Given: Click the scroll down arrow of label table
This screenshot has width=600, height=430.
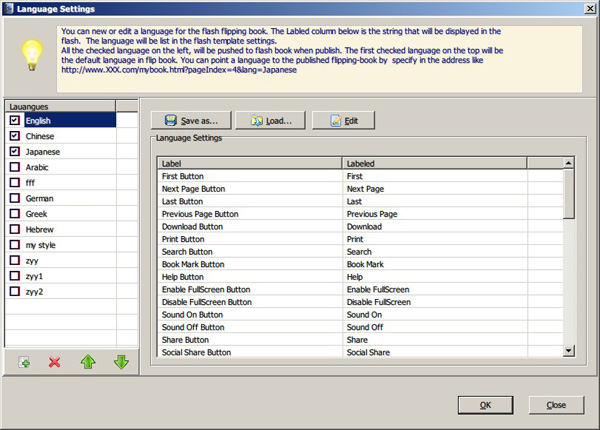Looking at the screenshot, I should tap(569, 350).
